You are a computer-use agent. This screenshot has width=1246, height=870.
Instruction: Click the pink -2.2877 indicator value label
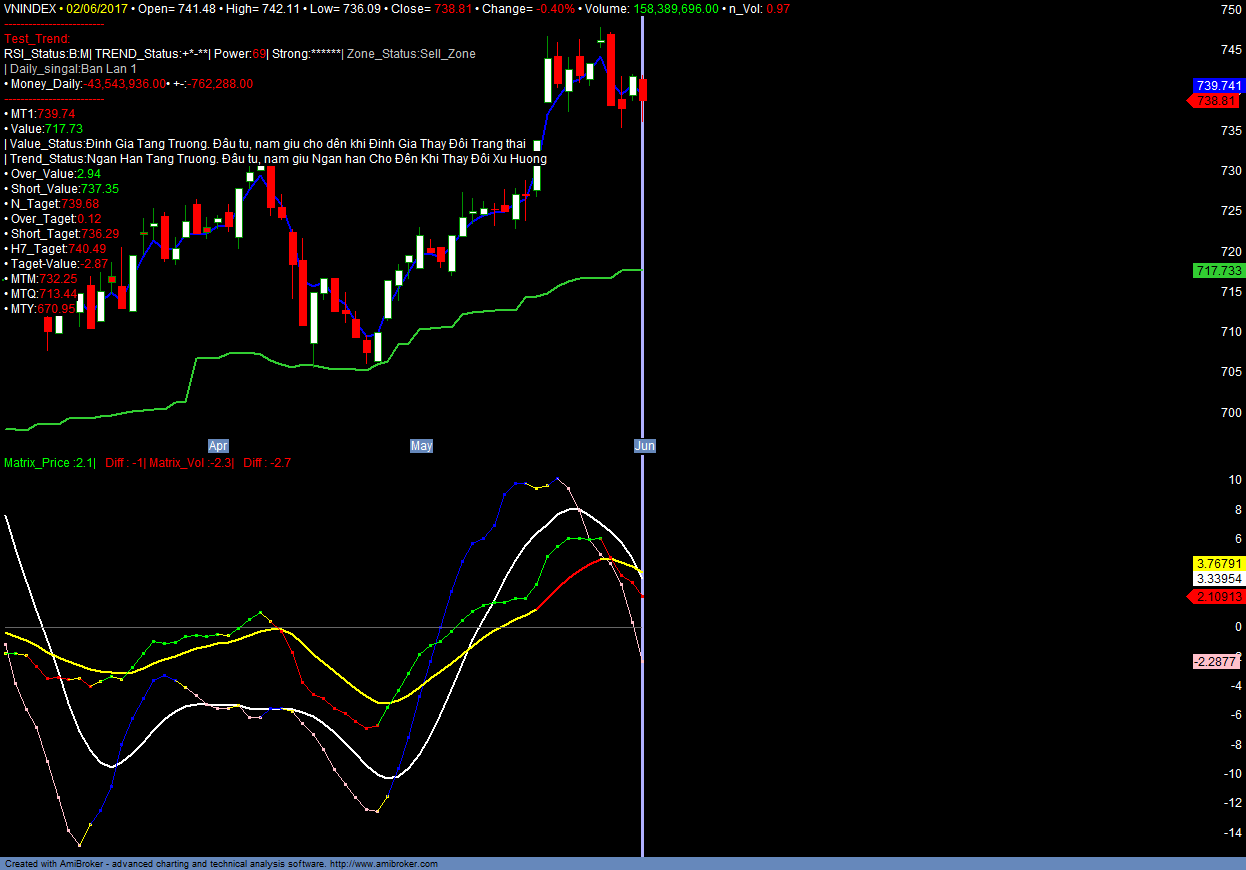1218,662
